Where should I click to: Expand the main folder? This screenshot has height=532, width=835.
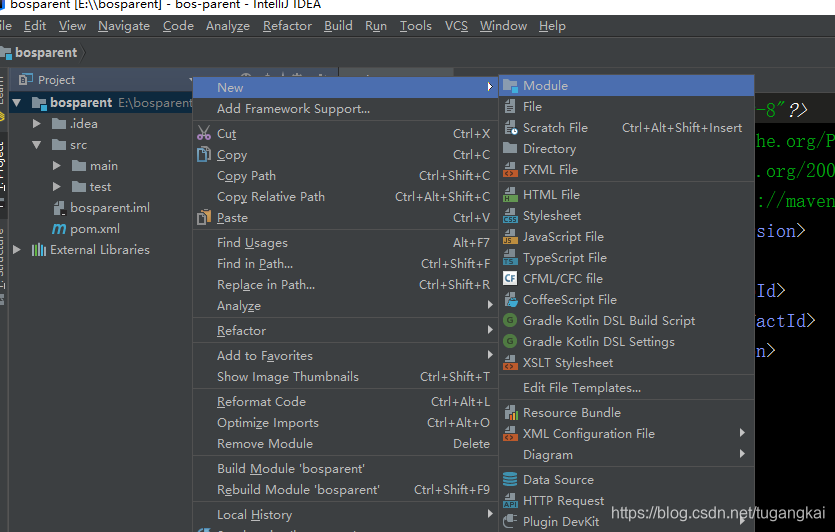(56, 166)
